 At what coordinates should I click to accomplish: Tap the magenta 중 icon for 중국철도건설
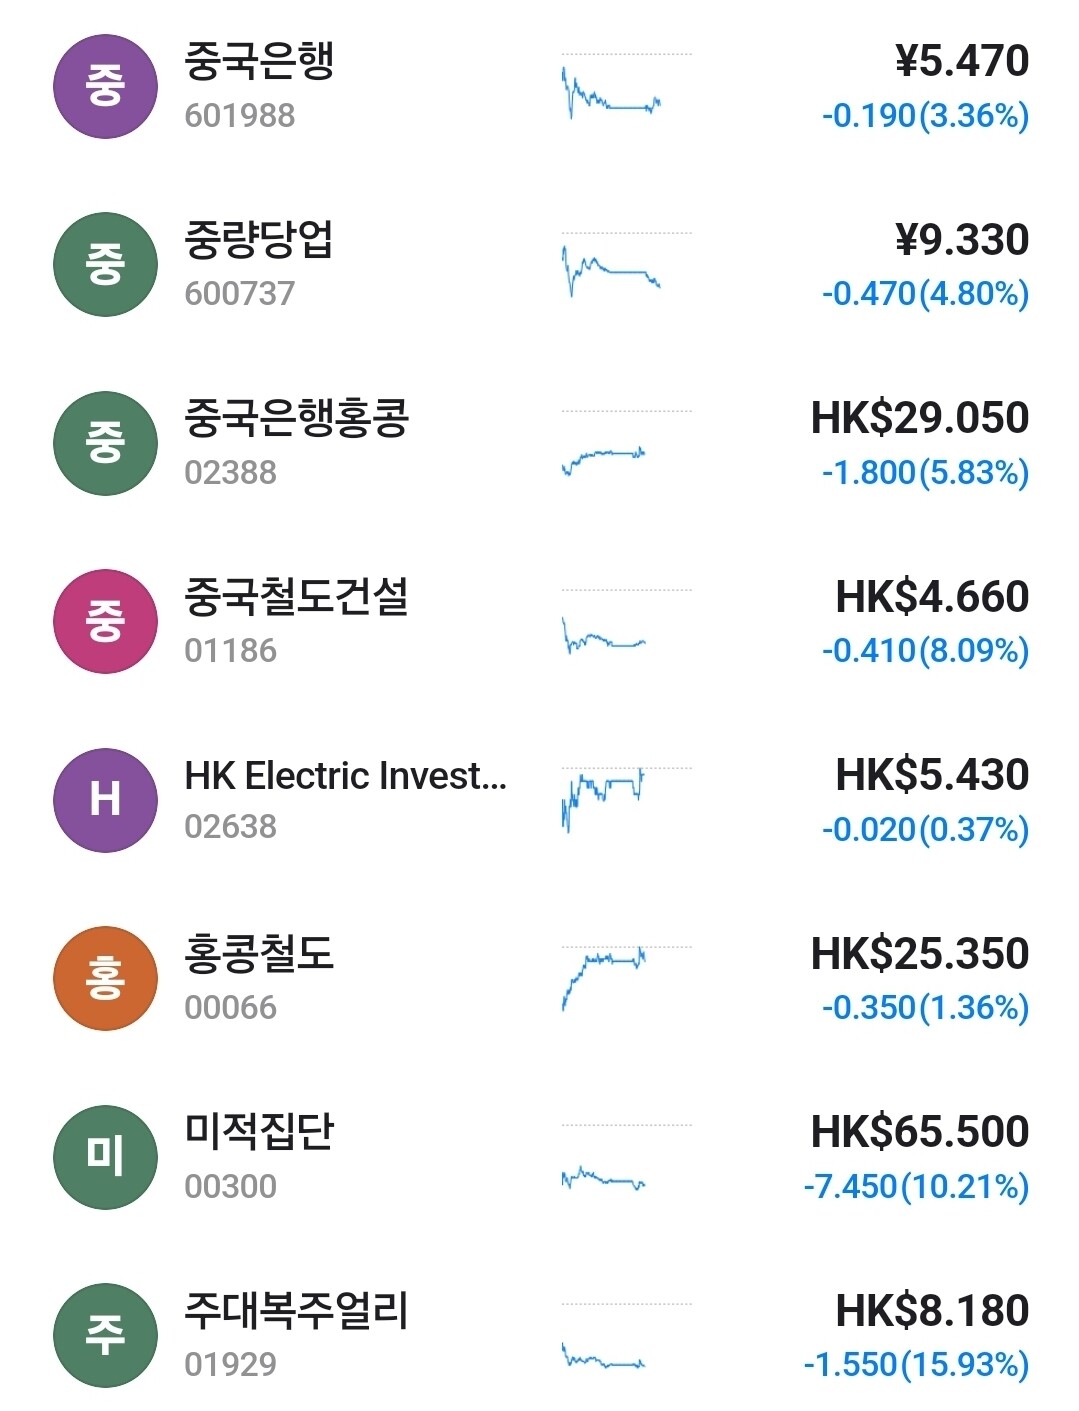(105, 621)
